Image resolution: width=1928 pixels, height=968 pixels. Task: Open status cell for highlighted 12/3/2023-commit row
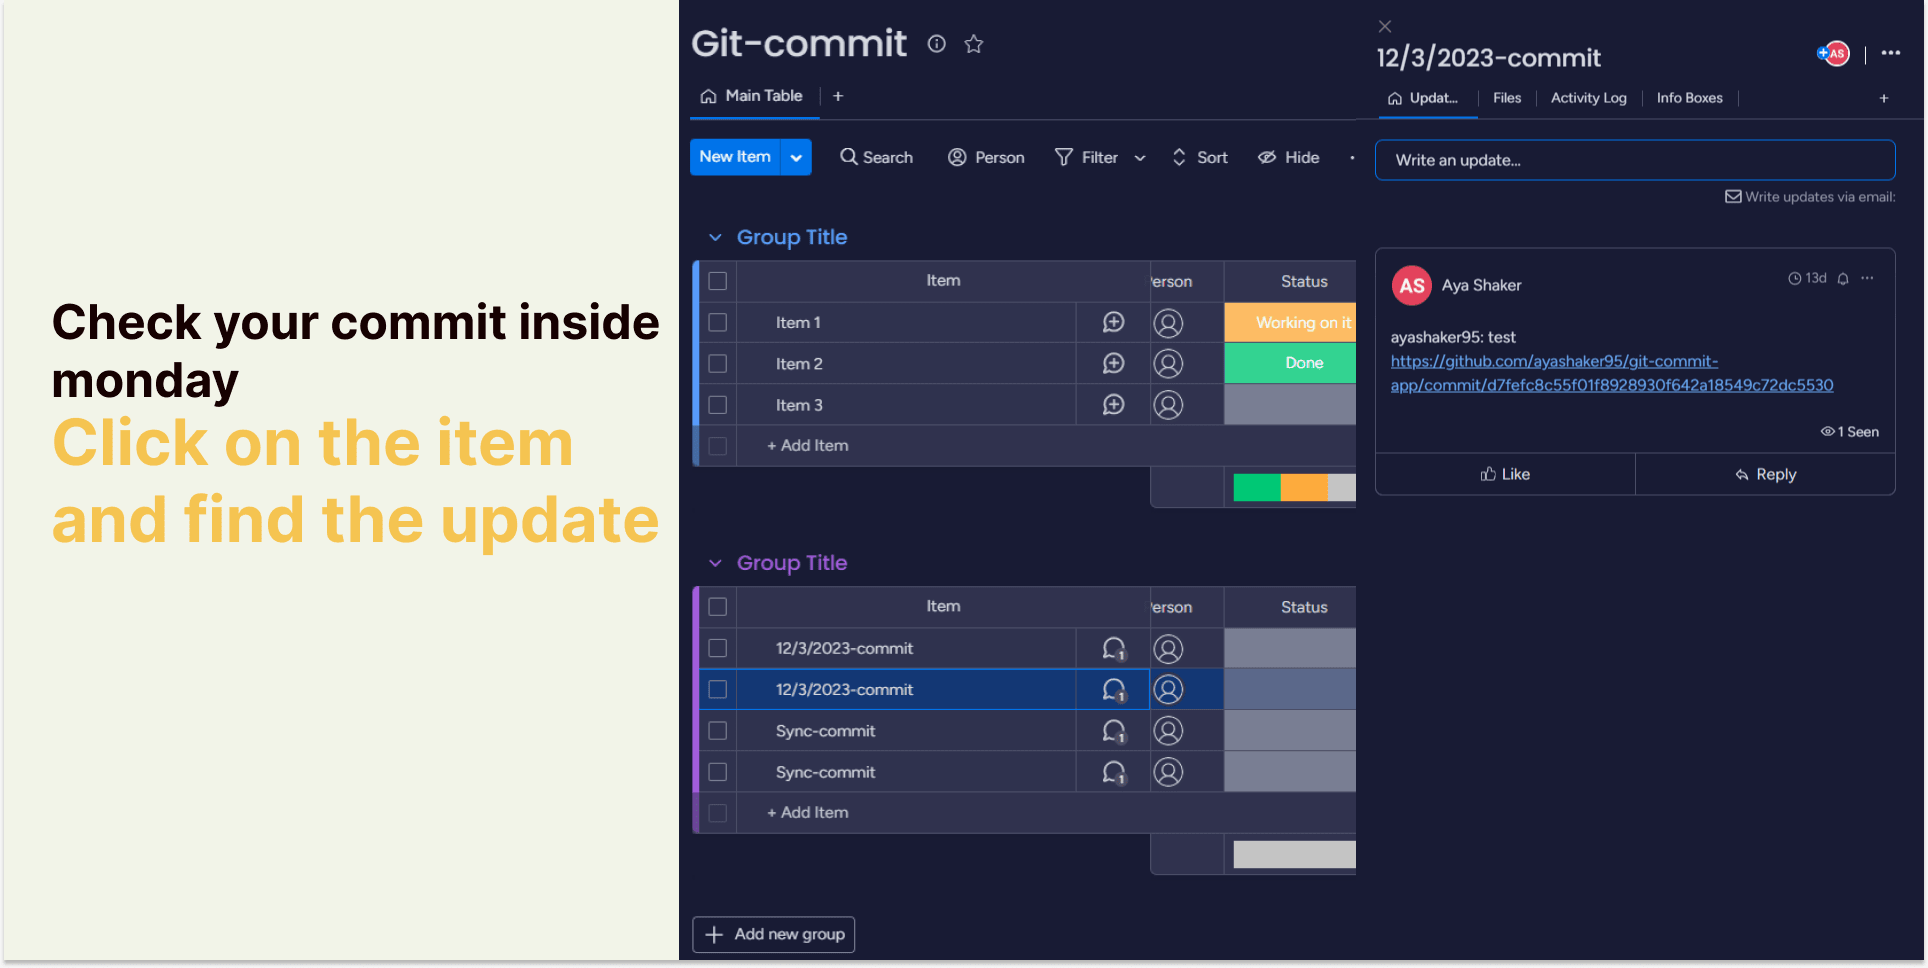[x=1290, y=690]
